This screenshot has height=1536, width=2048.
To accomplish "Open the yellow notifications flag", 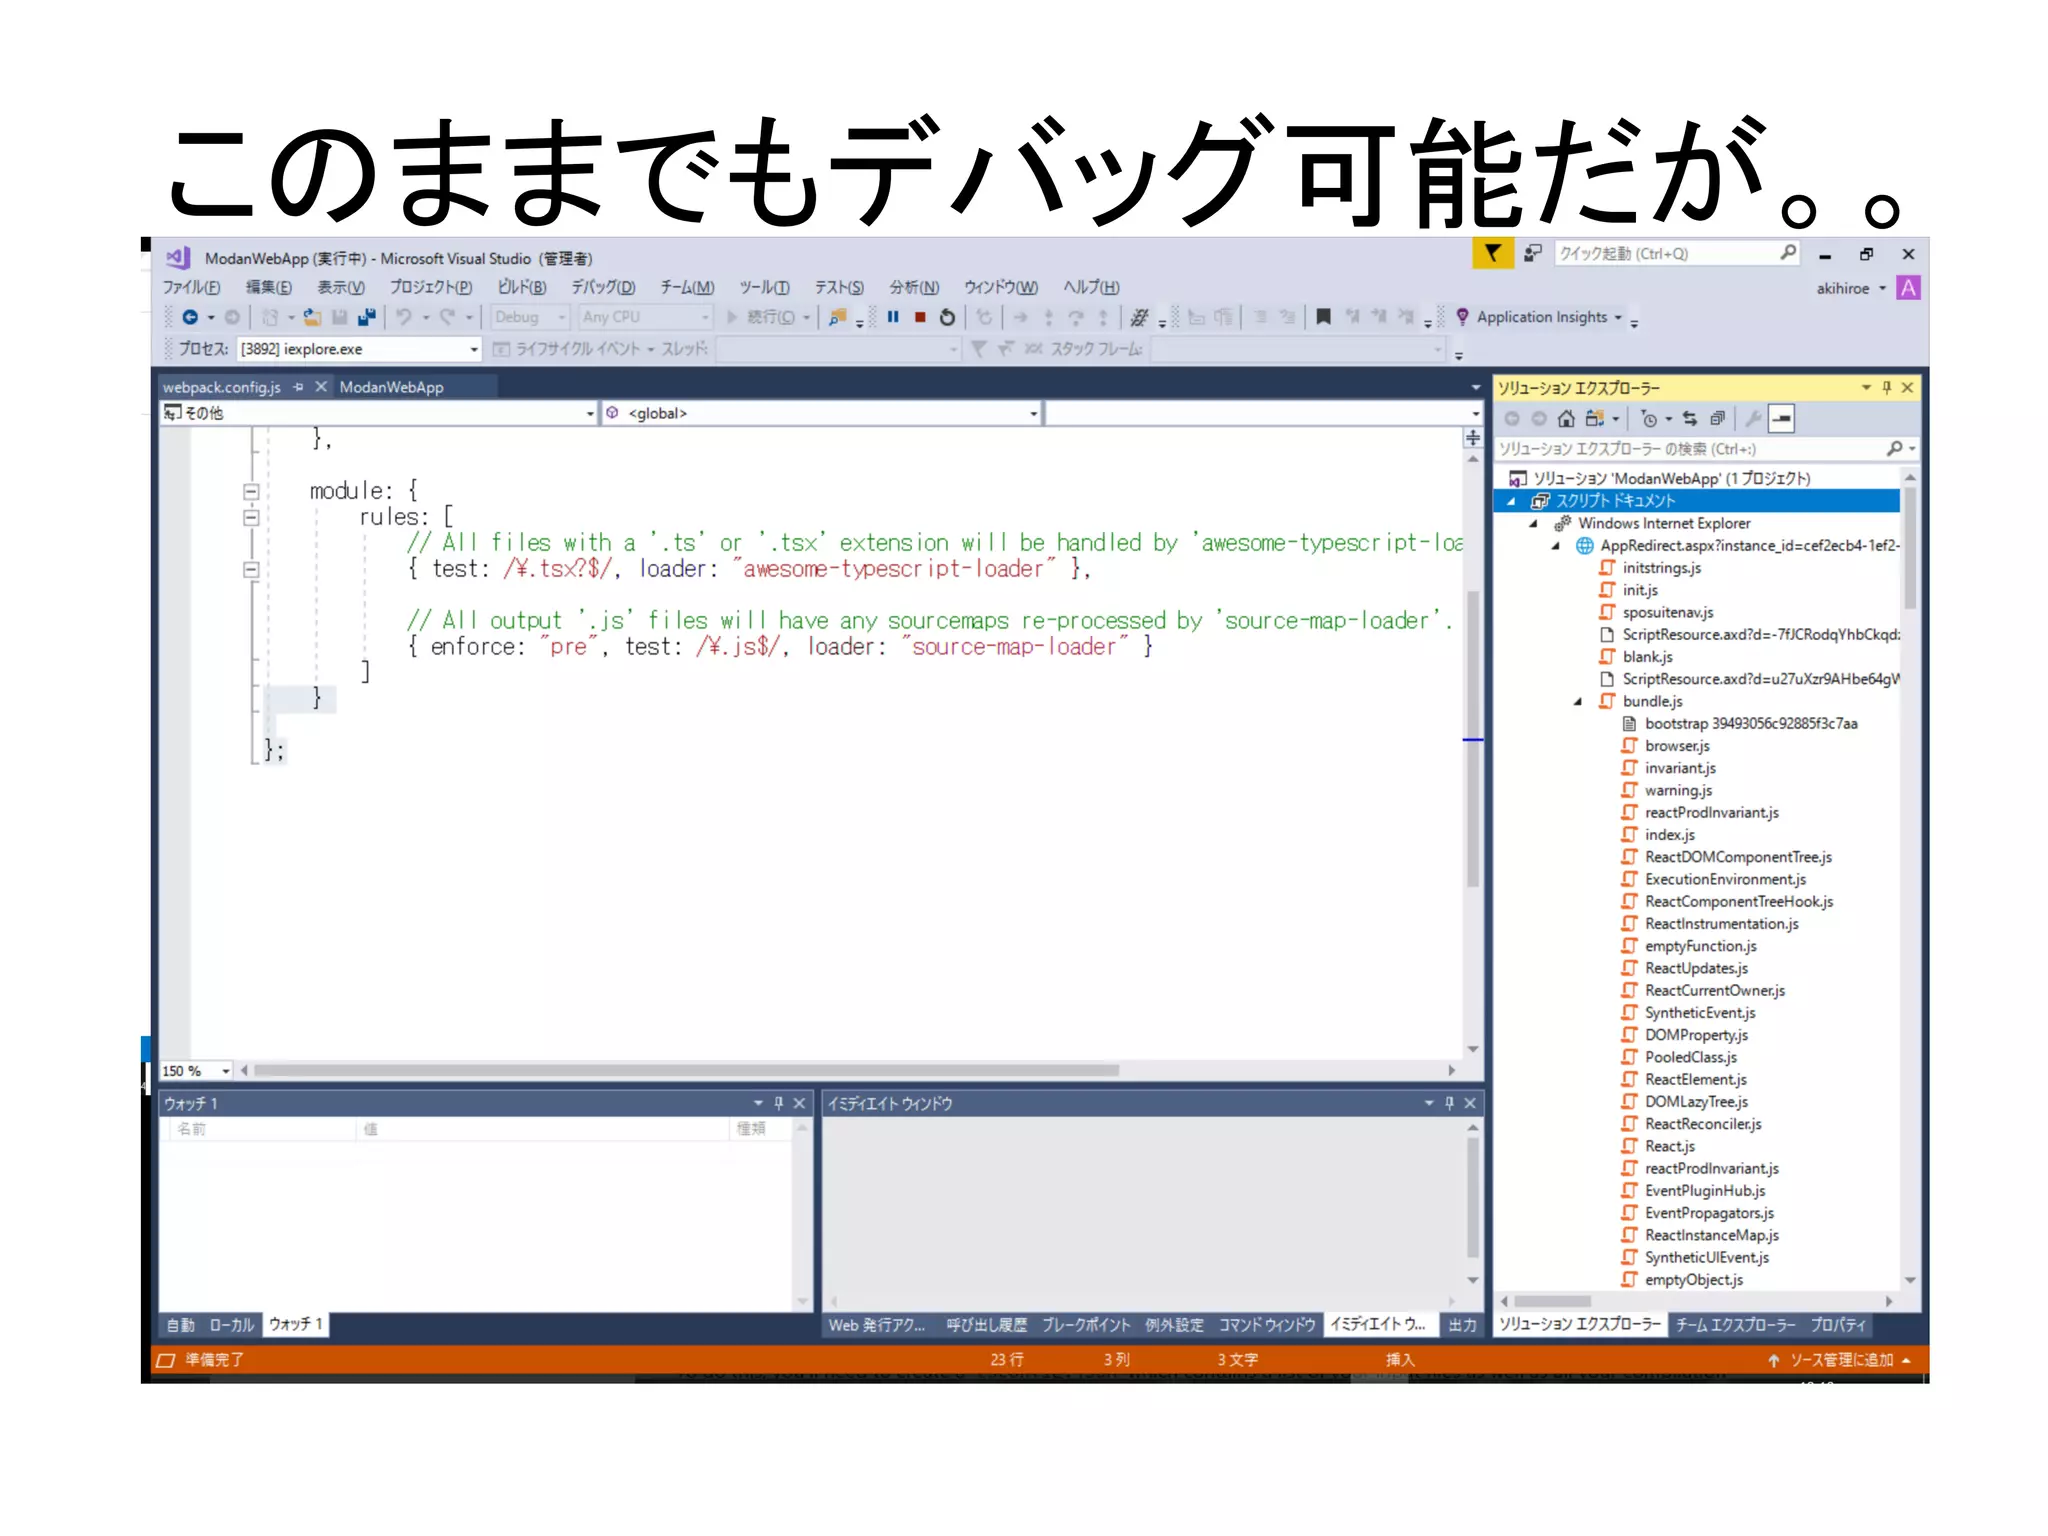I will (1492, 253).
